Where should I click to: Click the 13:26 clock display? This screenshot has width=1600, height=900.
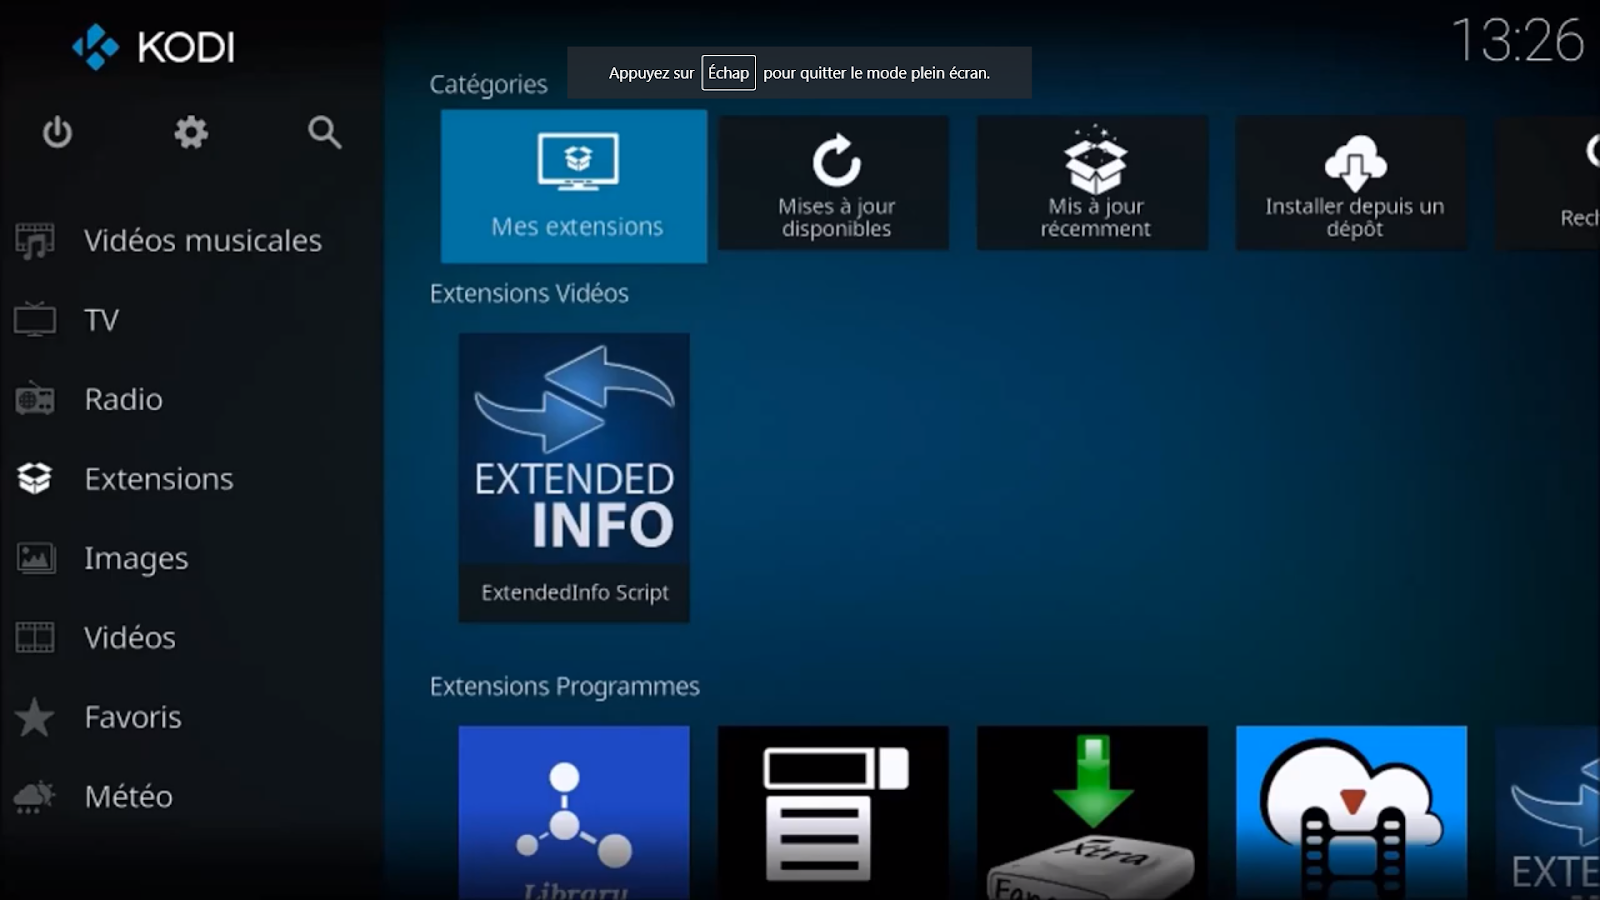click(x=1517, y=41)
